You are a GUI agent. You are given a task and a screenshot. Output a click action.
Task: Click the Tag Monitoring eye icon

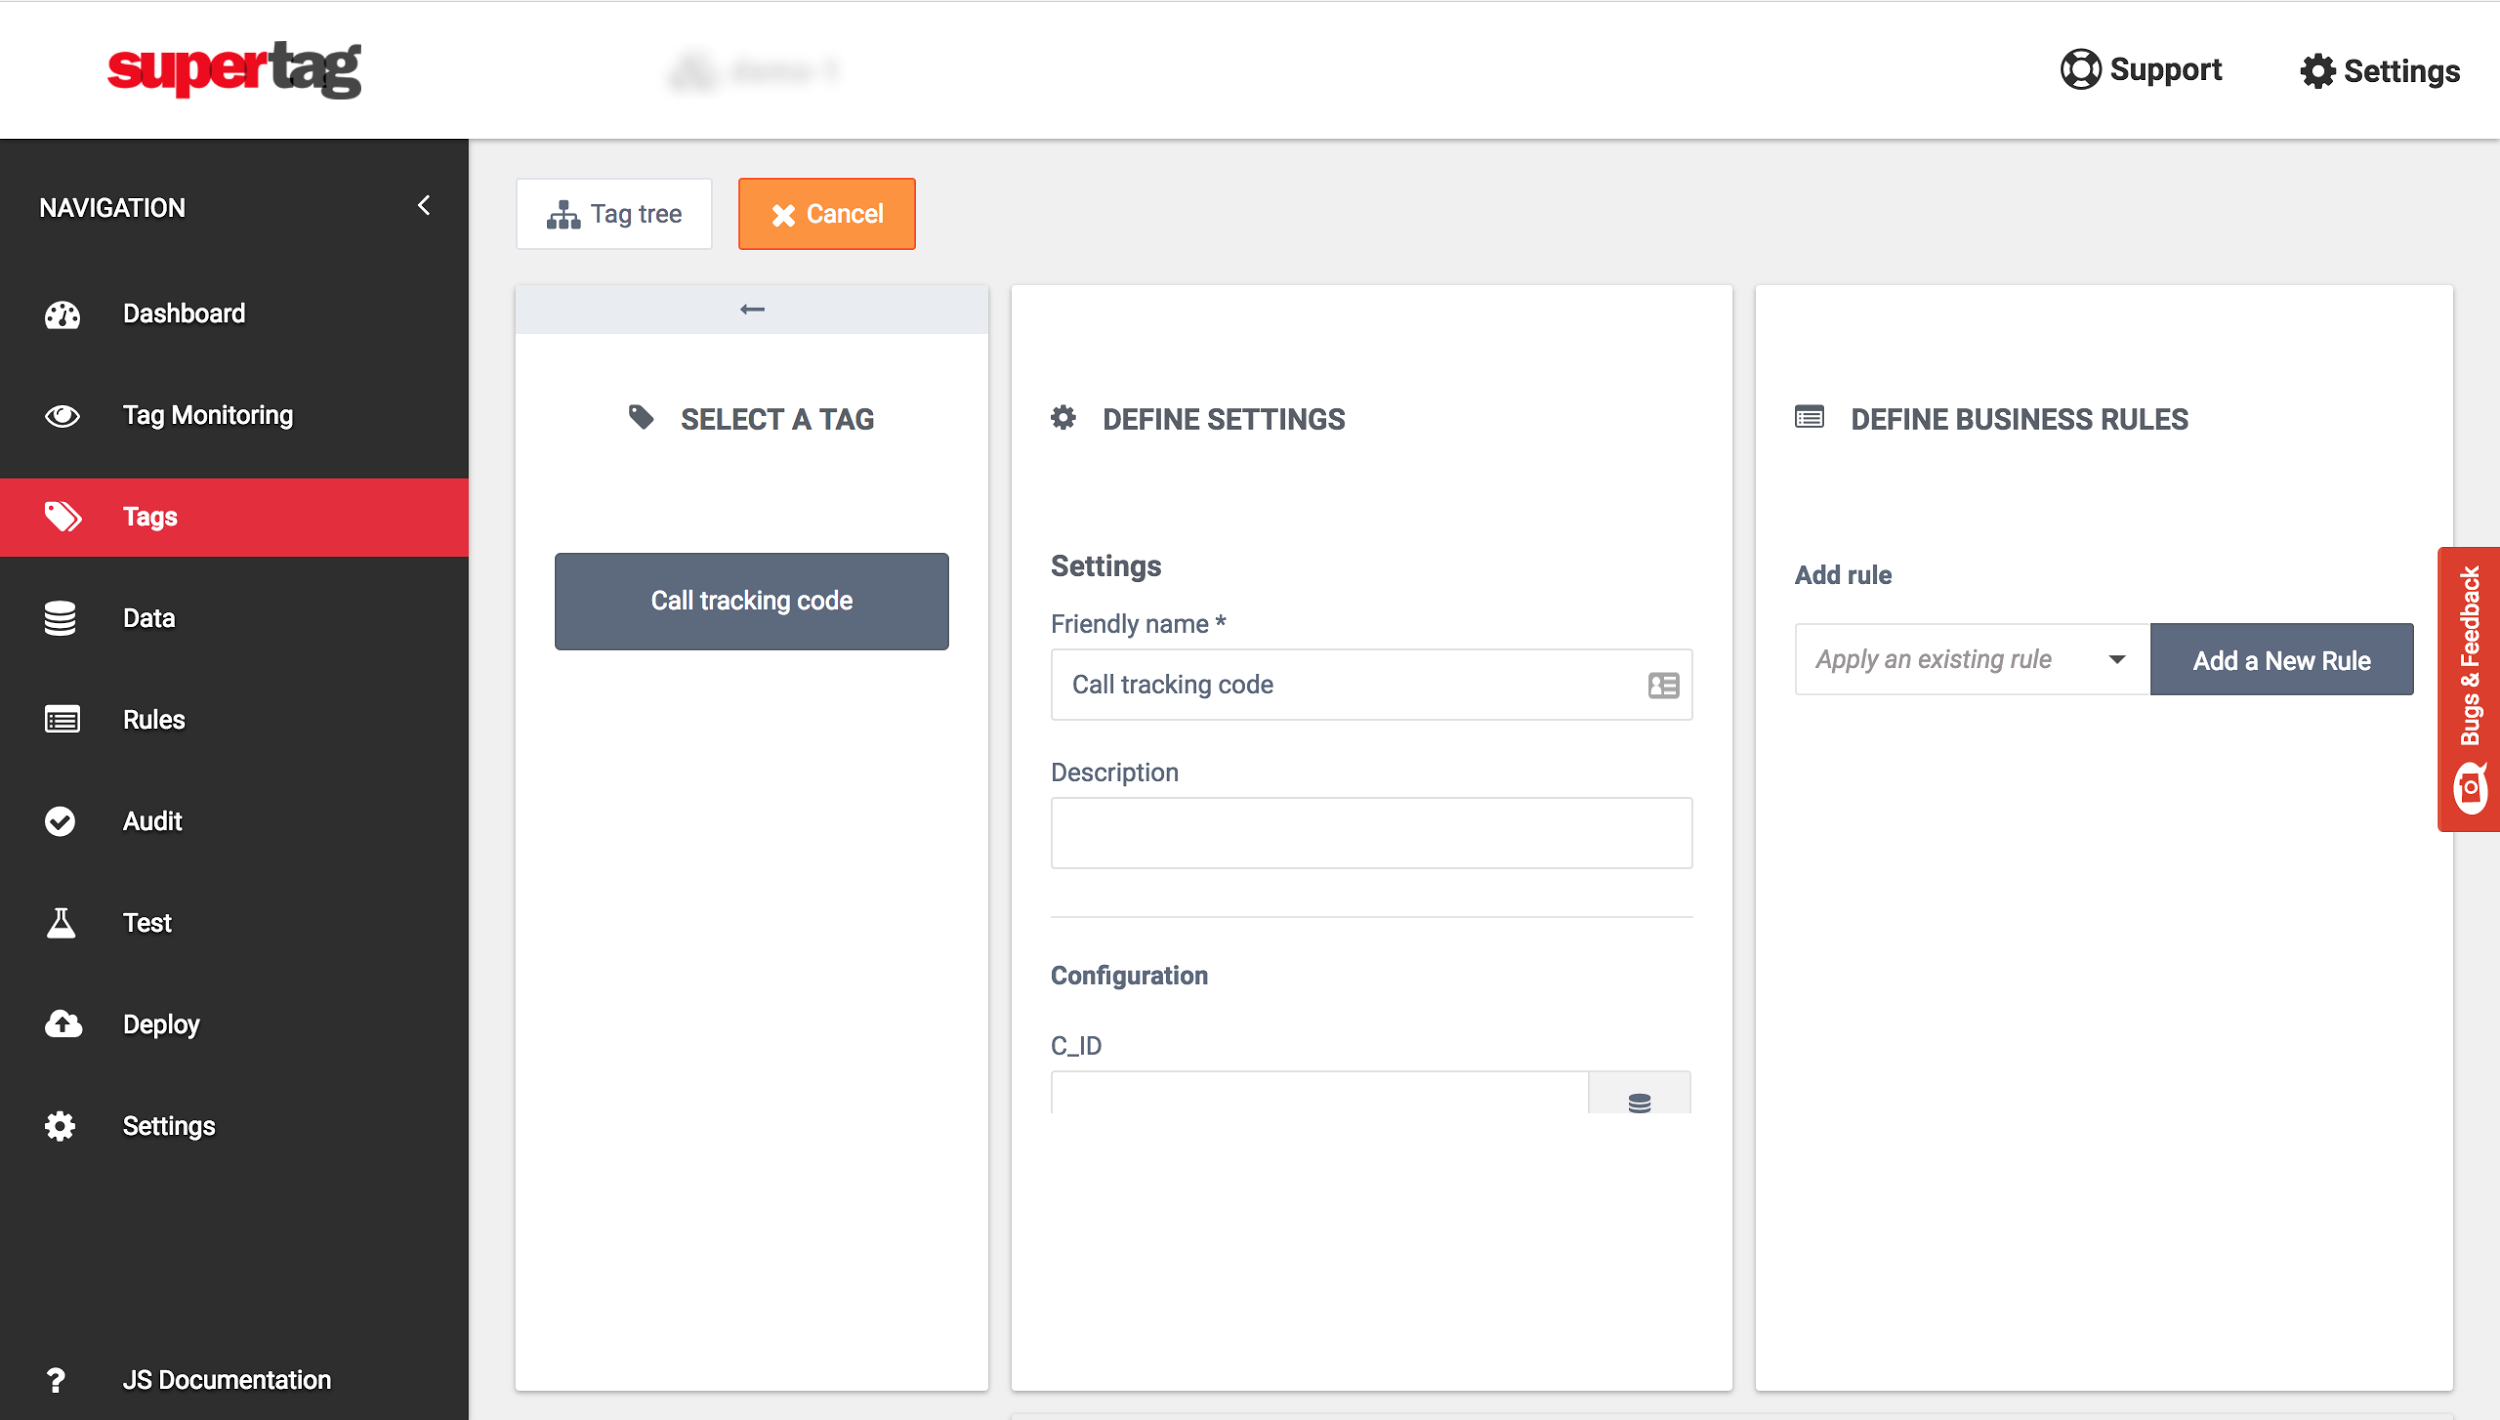tap(62, 416)
